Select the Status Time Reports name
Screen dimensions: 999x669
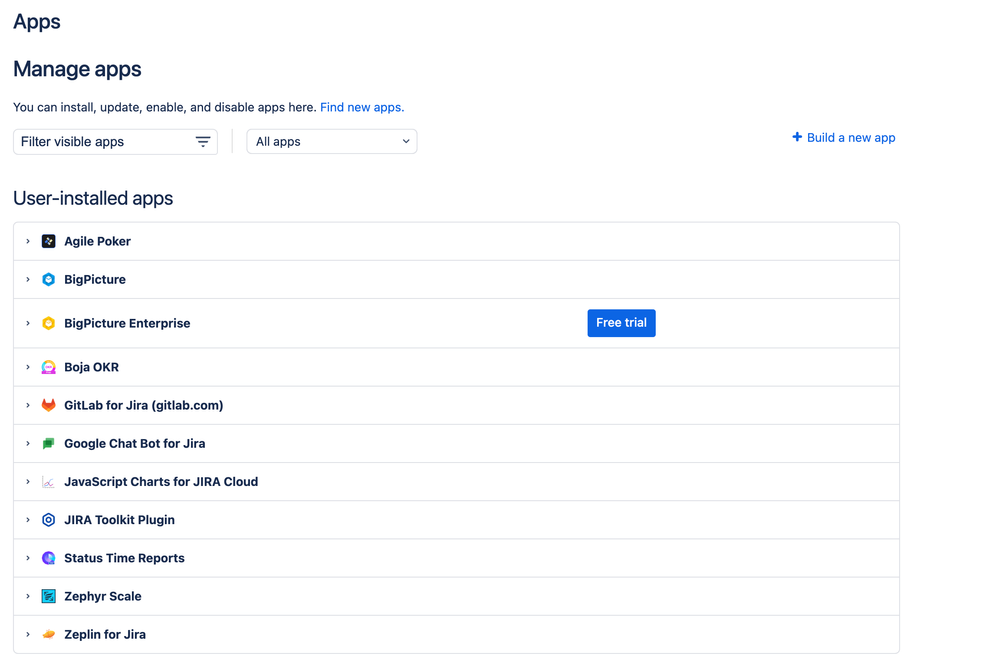pos(124,559)
